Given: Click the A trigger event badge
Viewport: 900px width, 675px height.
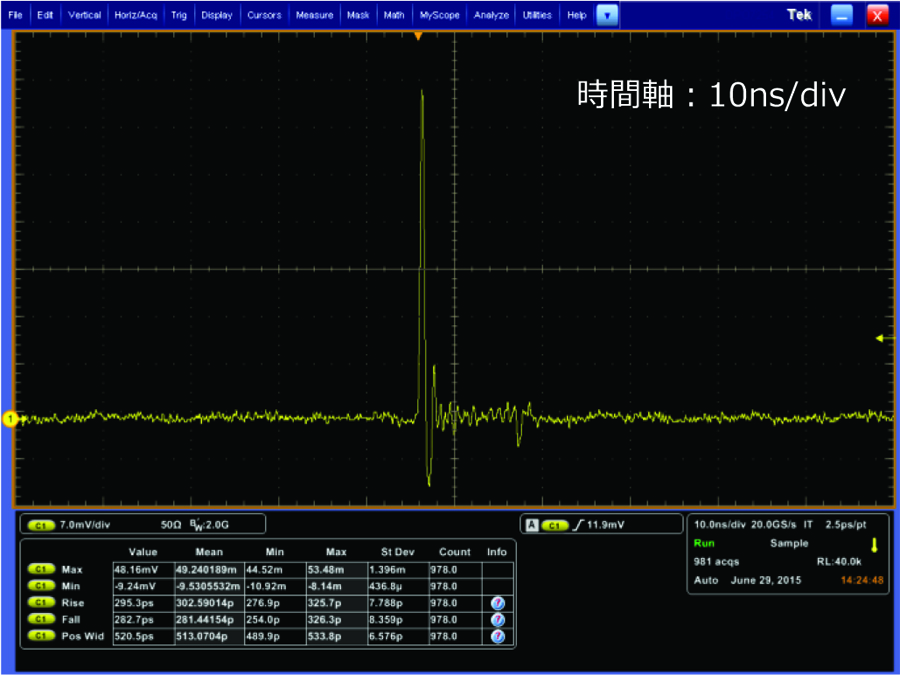Looking at the screenshot, I should pyautogui.click(x=532, y=525).
